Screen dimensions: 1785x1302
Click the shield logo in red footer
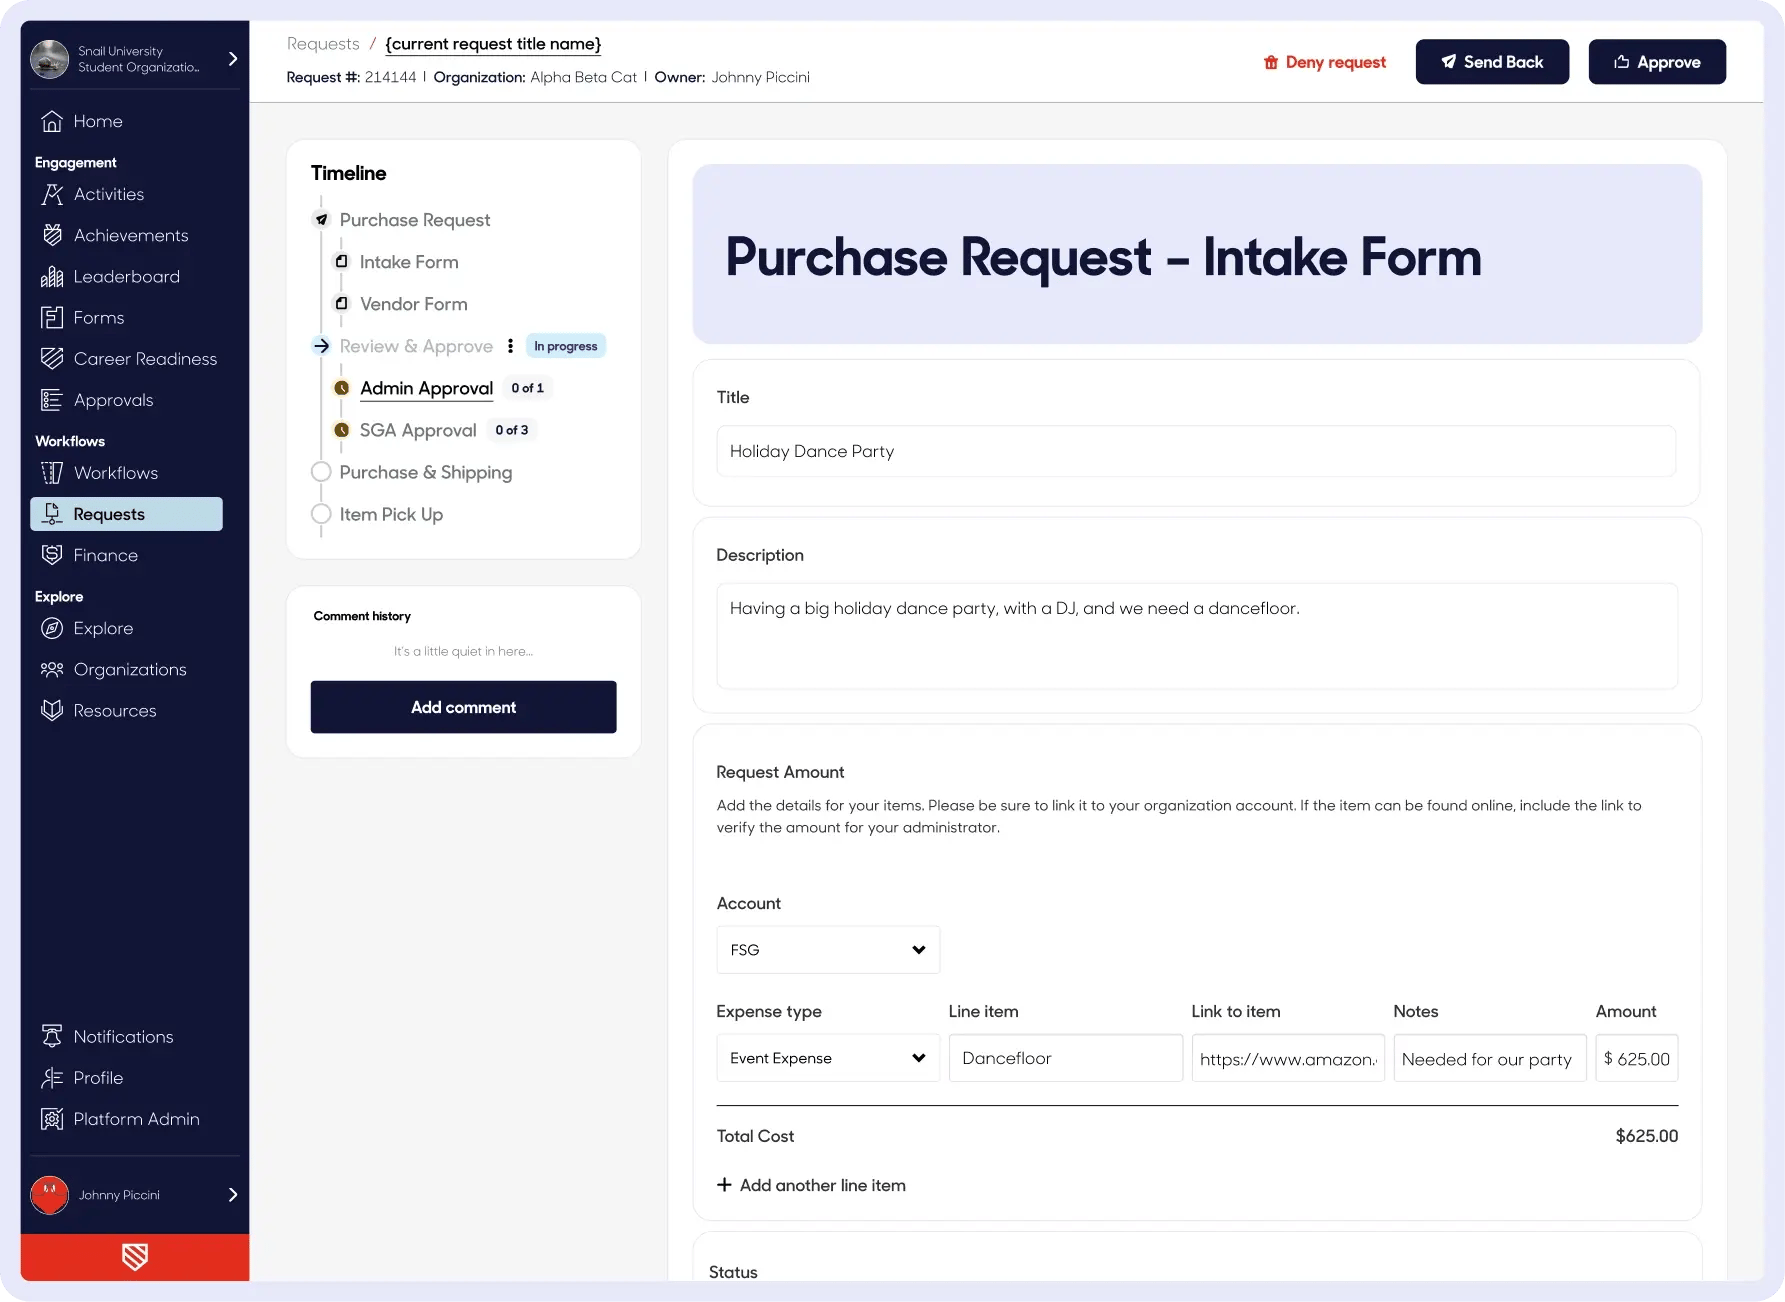tap(135, 1257)
